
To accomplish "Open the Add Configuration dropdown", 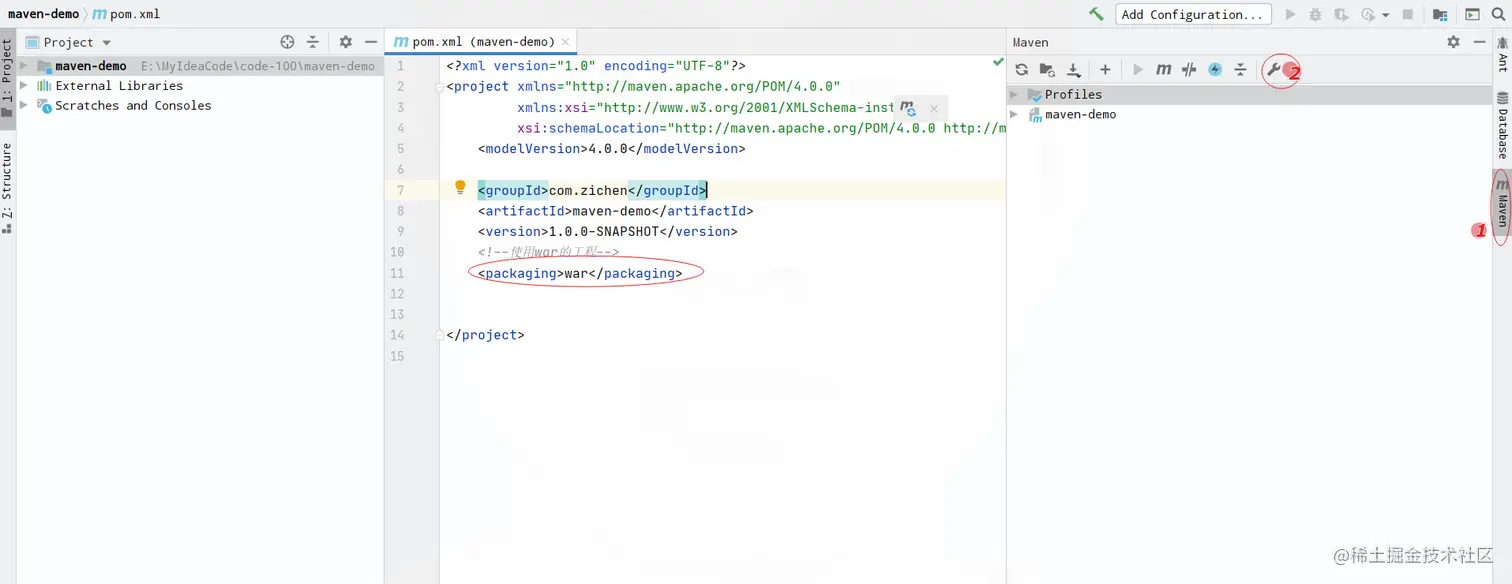I will point(1194,14).
